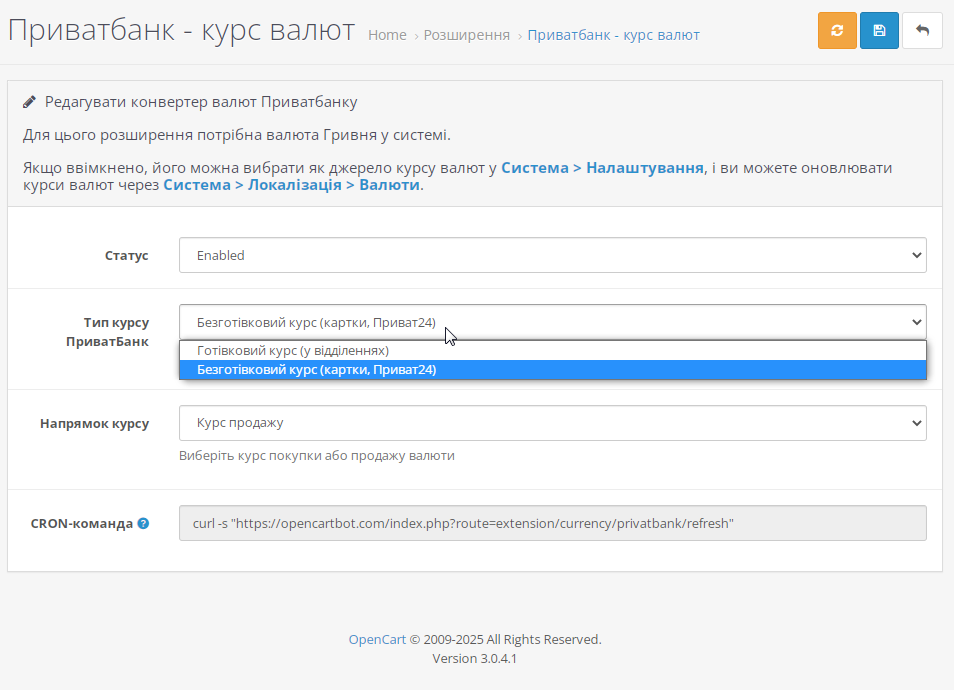Collapse the Тип курсу ПриватБанк dropdown
The height and width of the screenshot is (690, 954).
[552, 322]
